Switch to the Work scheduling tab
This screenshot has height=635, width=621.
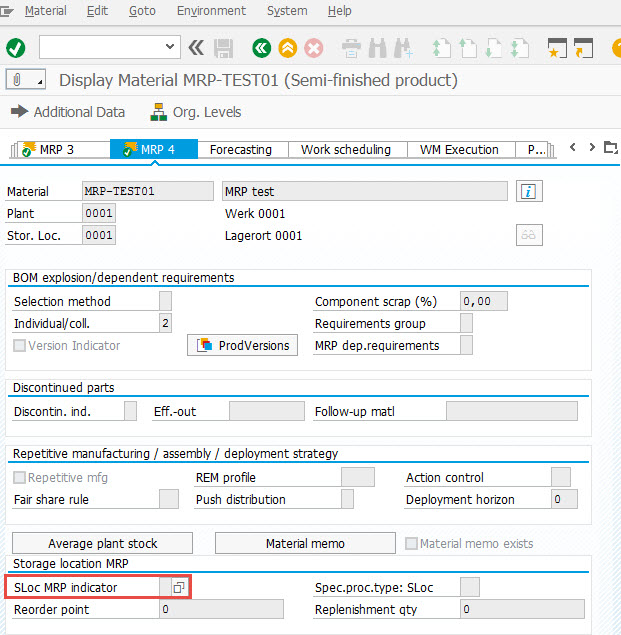347,149
